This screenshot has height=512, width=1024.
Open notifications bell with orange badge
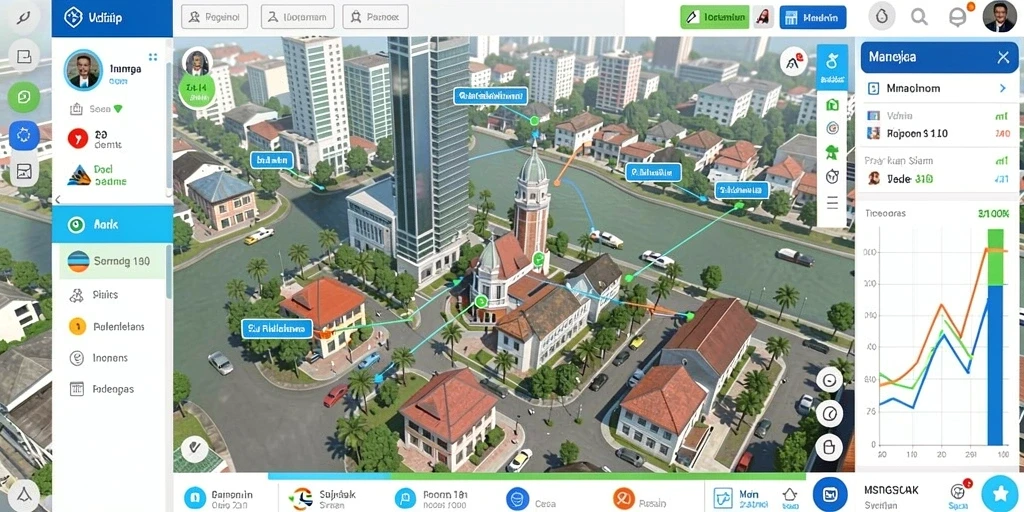[958, 17]
